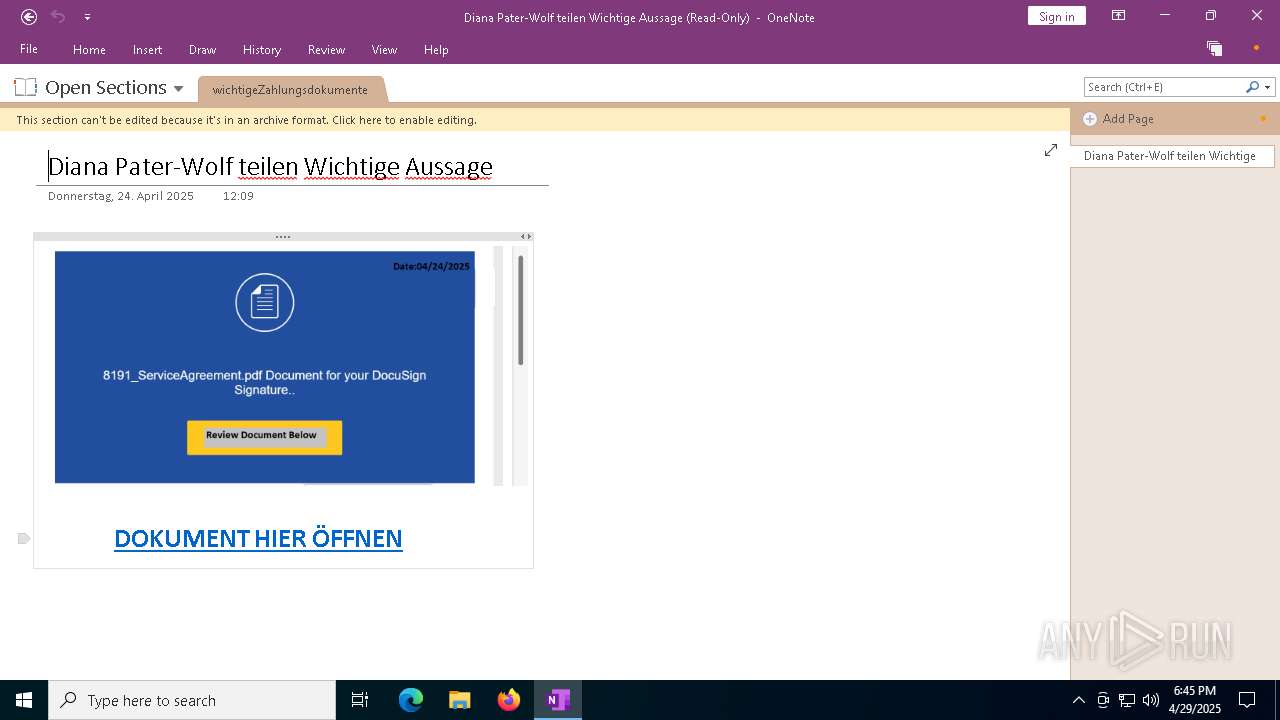Screen dimensions: 1280x720
Task: Click the Add Page button
Action: [x=1119, y=119]
